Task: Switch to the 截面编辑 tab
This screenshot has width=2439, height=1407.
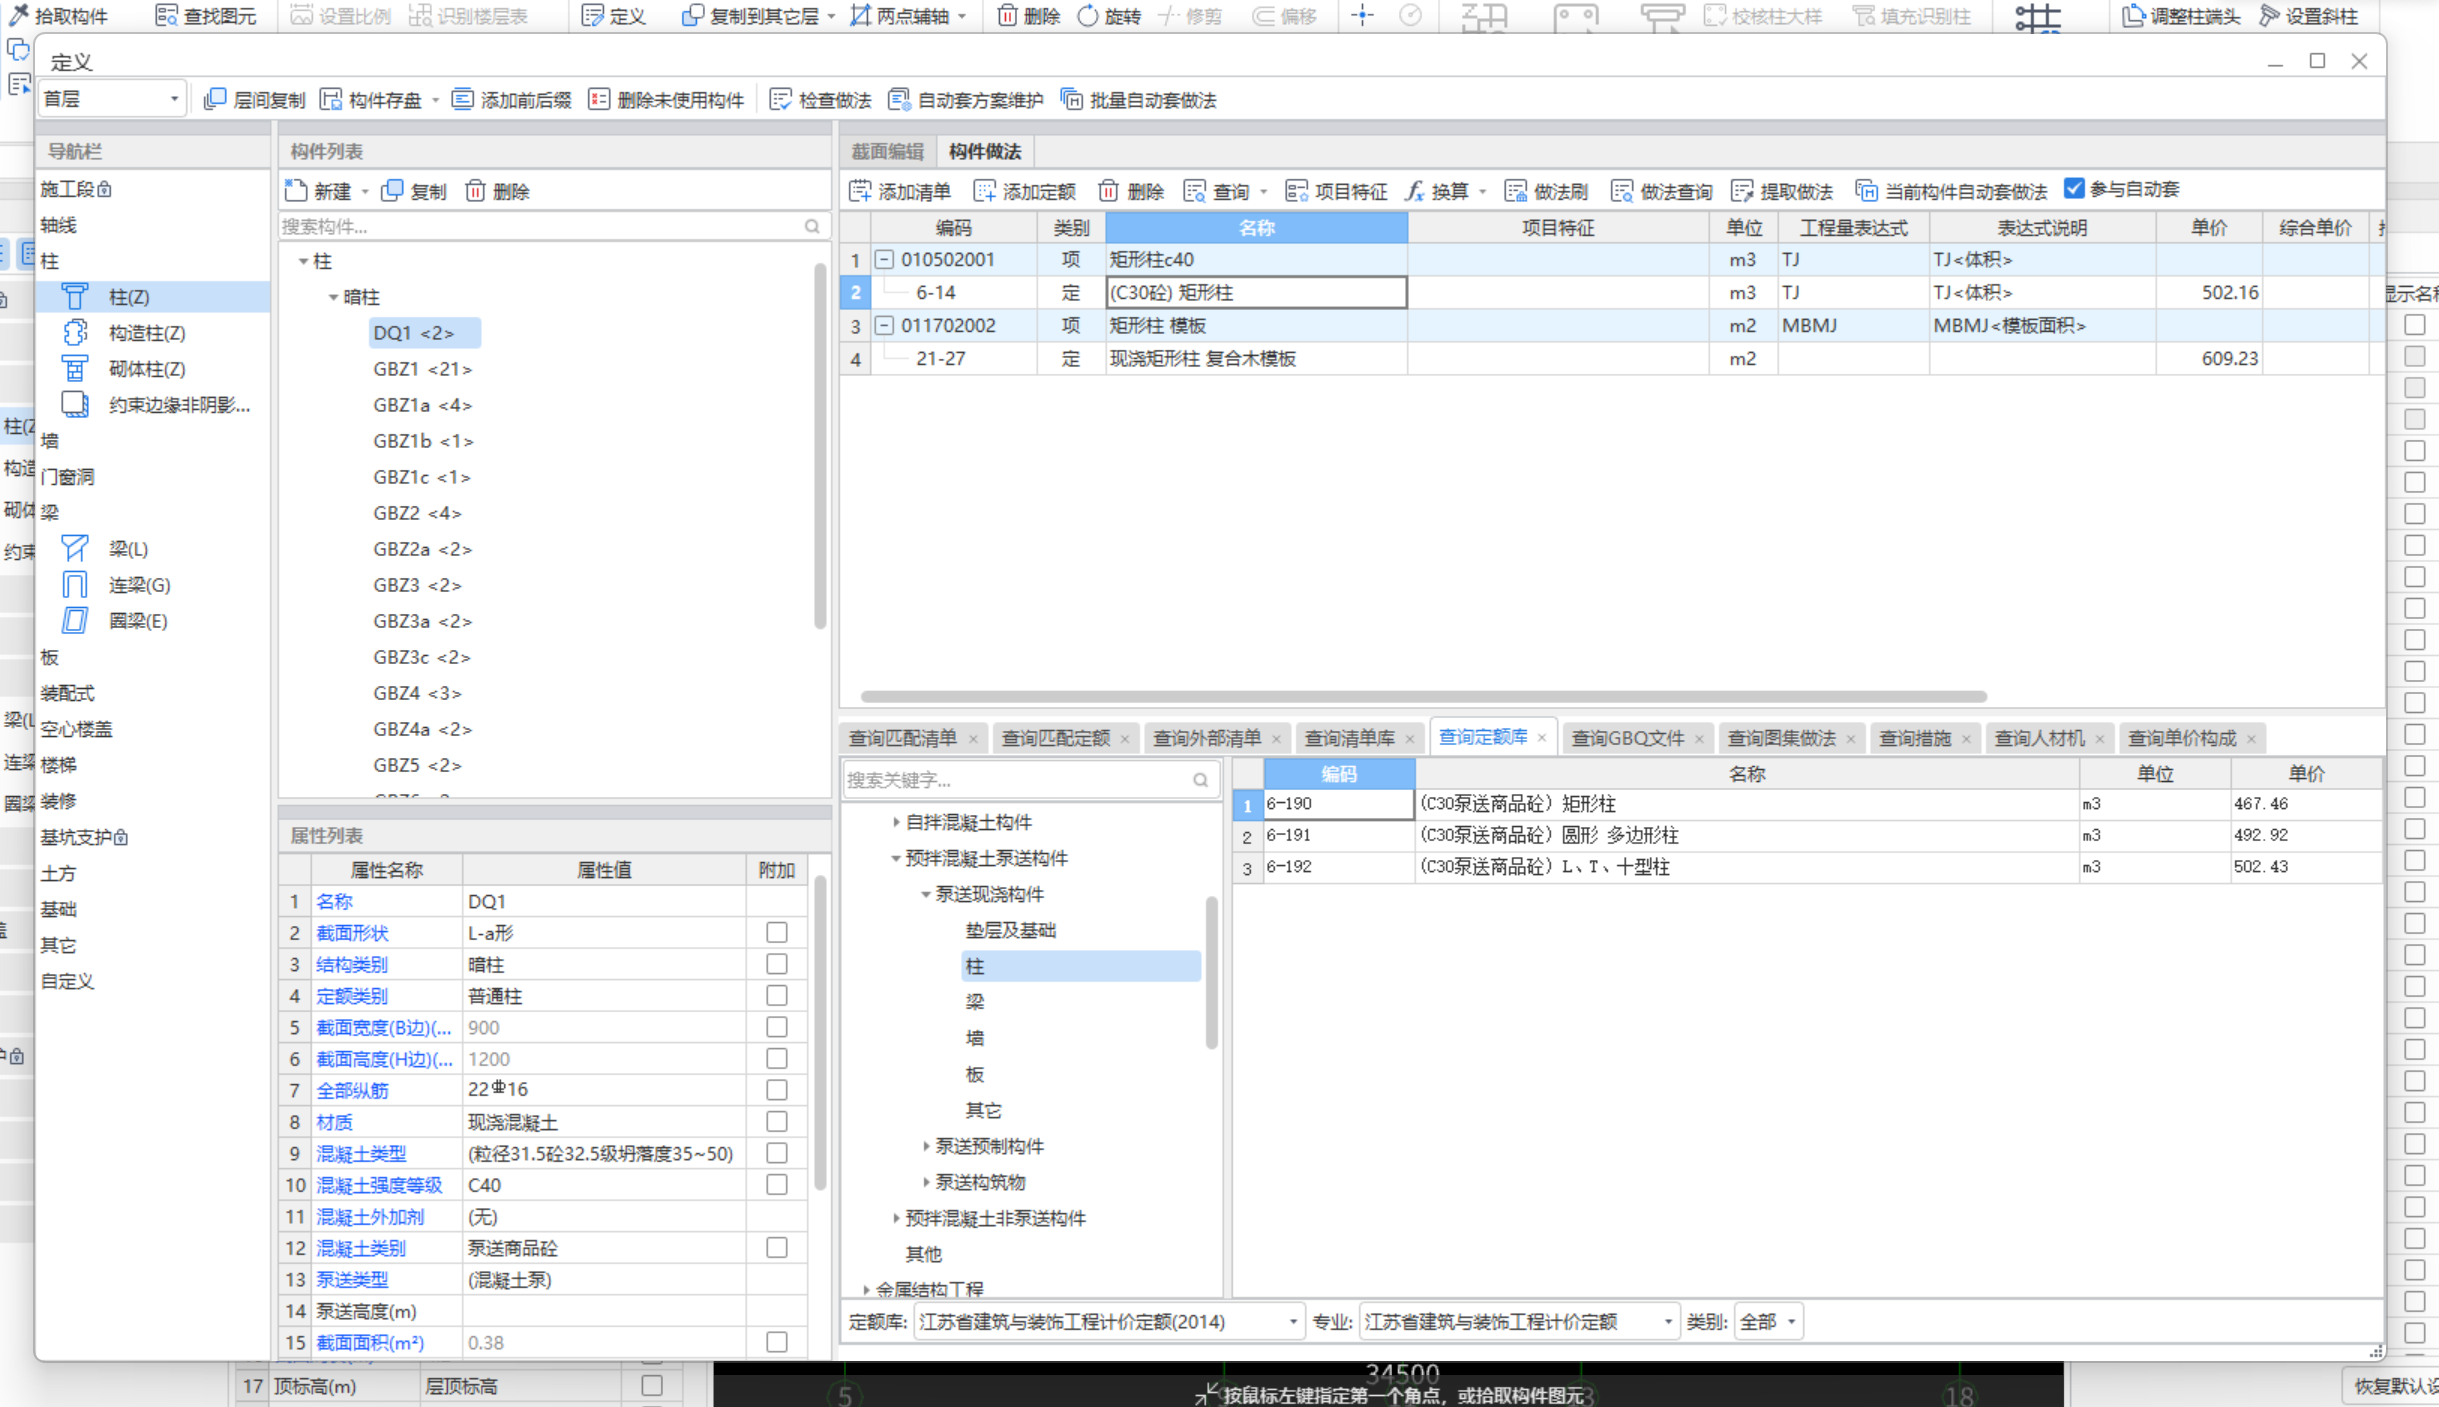Action: (887, 152)
